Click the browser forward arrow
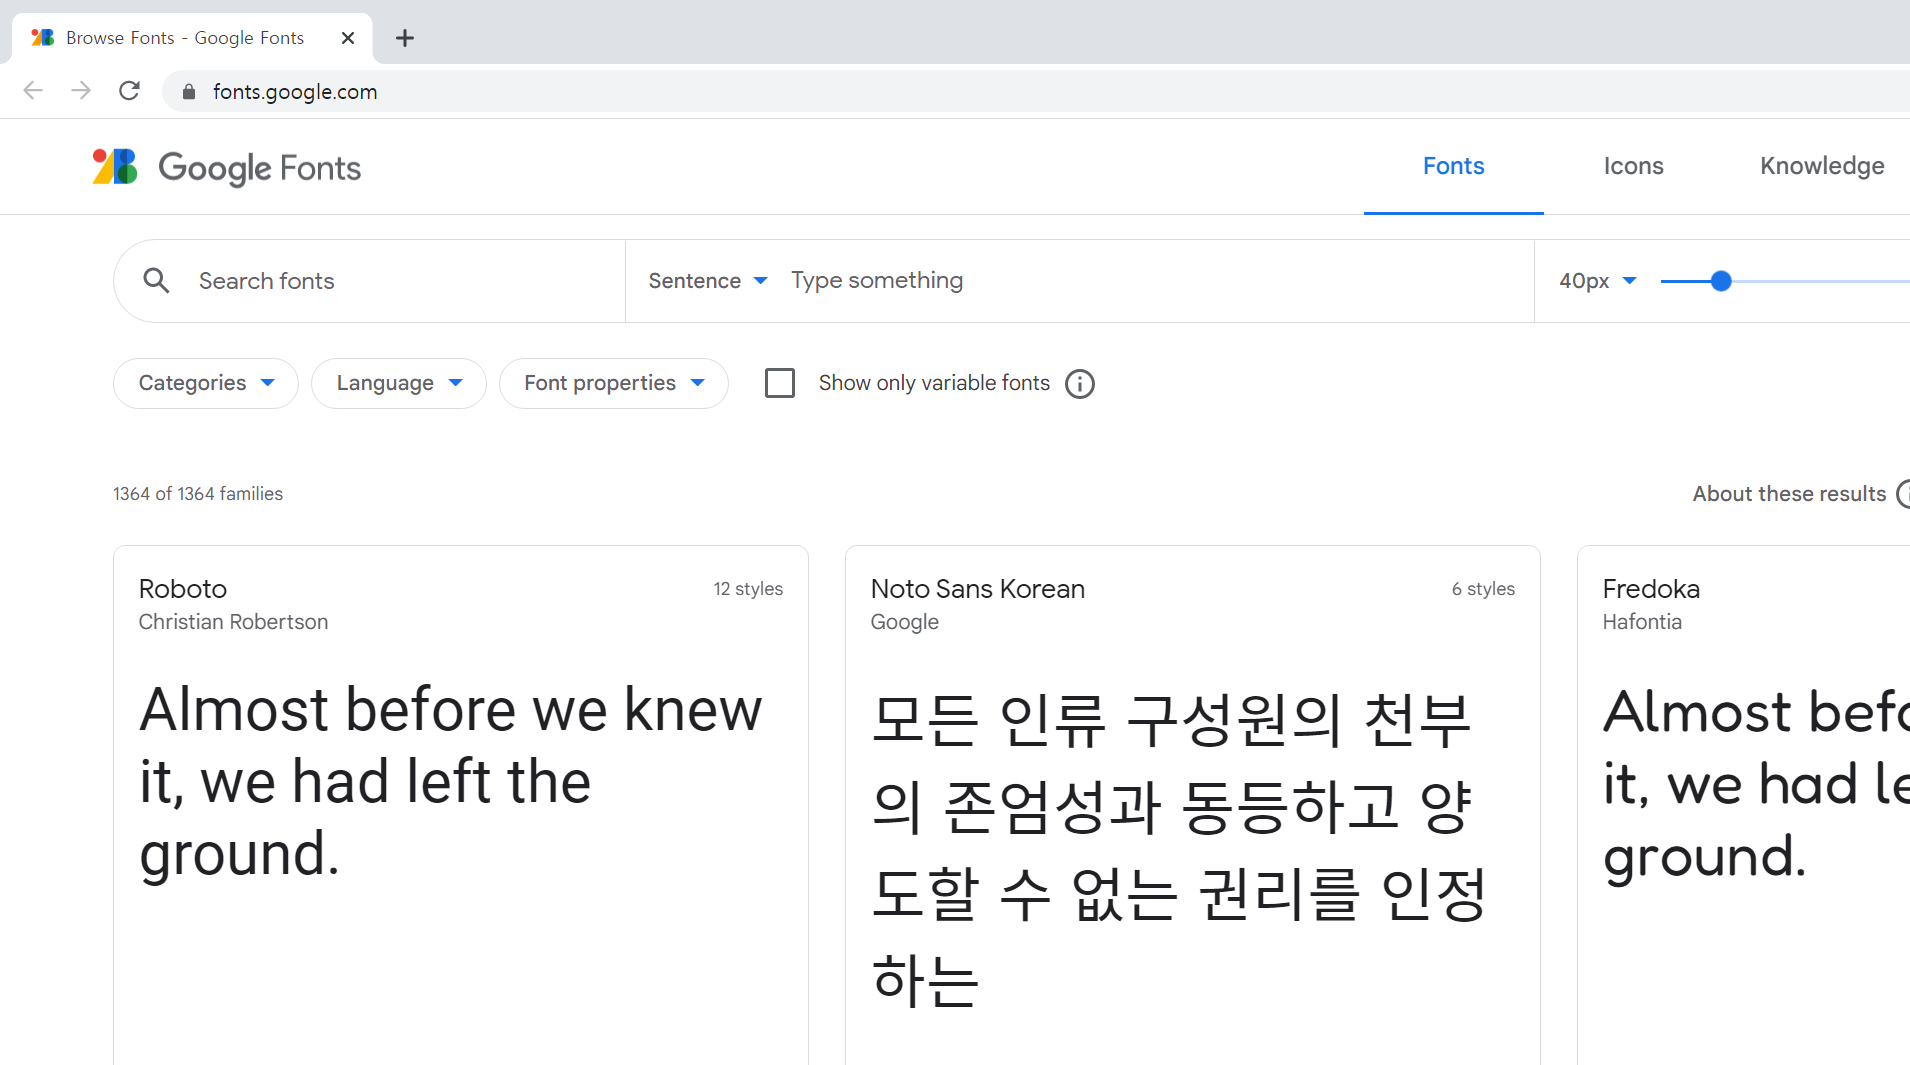1910x1065 pixels. point(81,90)
